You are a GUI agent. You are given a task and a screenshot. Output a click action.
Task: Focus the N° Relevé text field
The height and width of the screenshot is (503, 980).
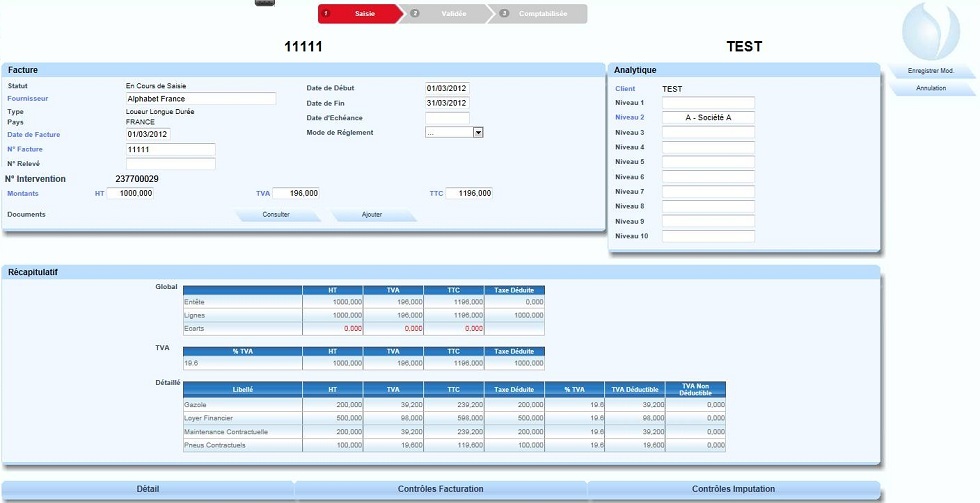click(x=170, y=164)
